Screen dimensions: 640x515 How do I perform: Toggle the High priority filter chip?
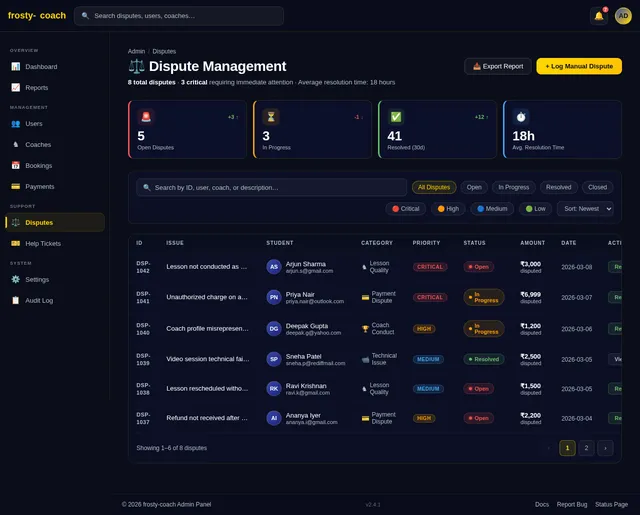449,209
